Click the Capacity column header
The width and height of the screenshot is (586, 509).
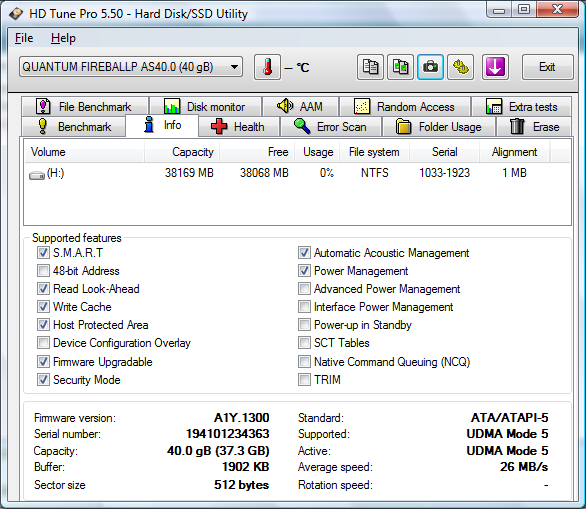pos(182,152)
